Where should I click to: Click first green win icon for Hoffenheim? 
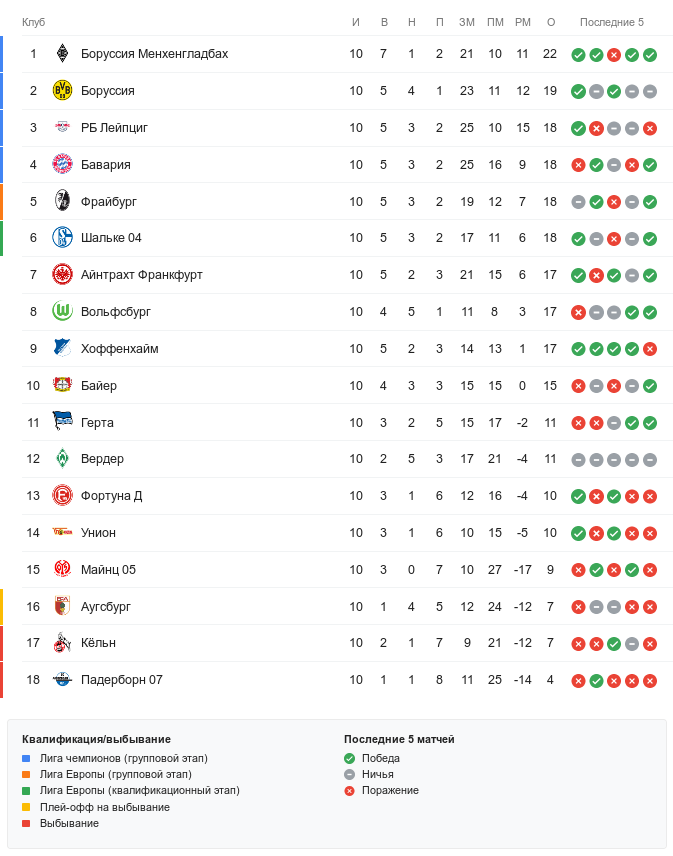click(578, 349)
